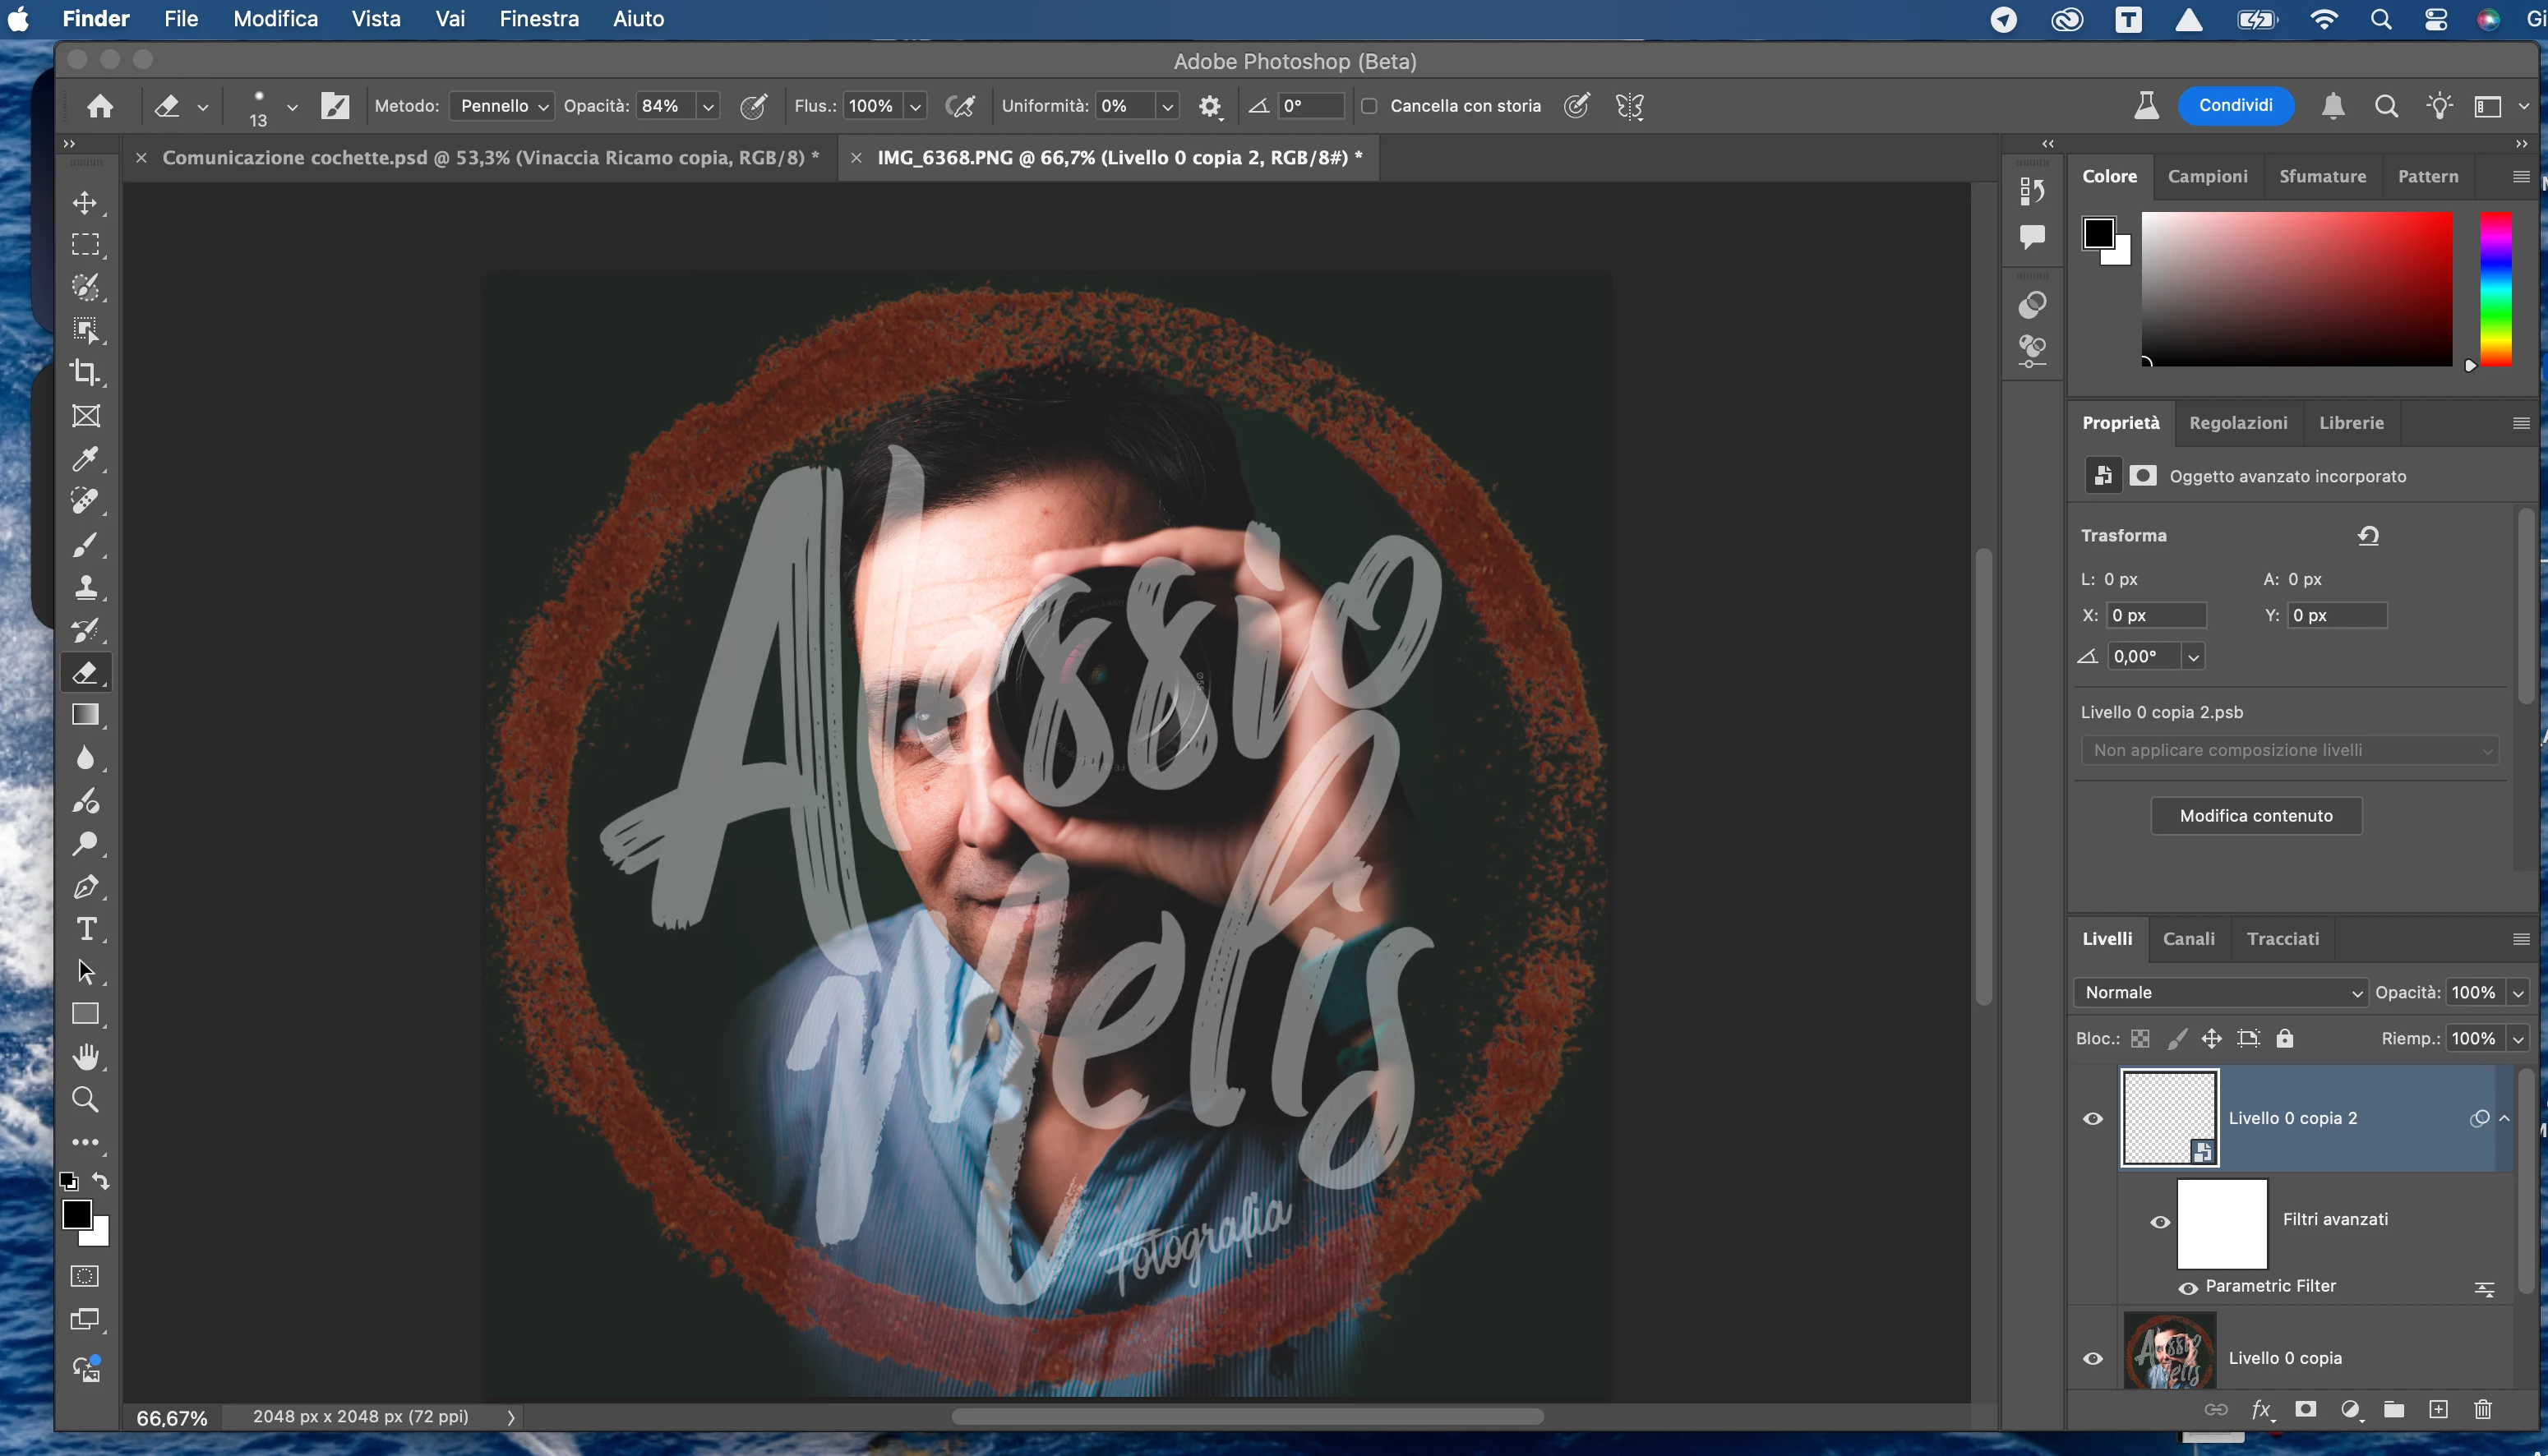Select the Hand tool
Image resolution: width=2548 pixels, height=1456 pixels.
click(86, 1057)
